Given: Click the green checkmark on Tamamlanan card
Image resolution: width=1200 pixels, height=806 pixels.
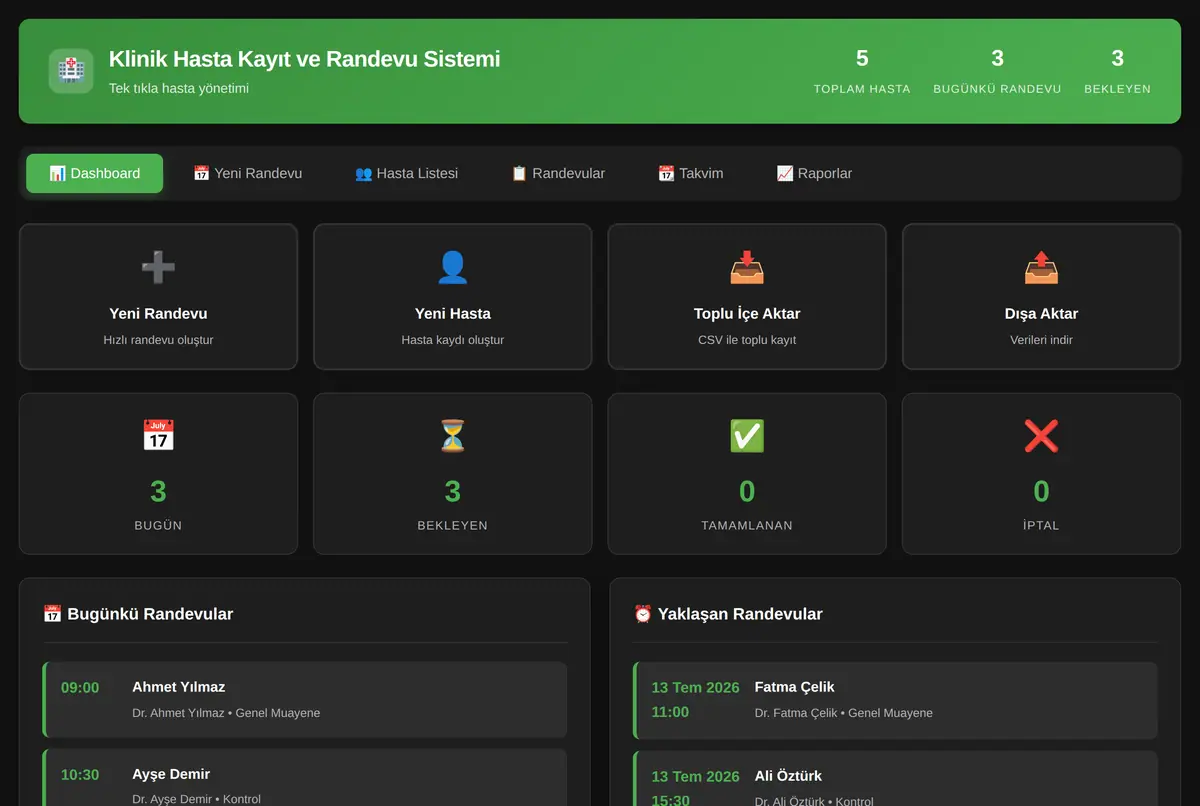Looking at the screenshot, I should click(x=747, y=436).
